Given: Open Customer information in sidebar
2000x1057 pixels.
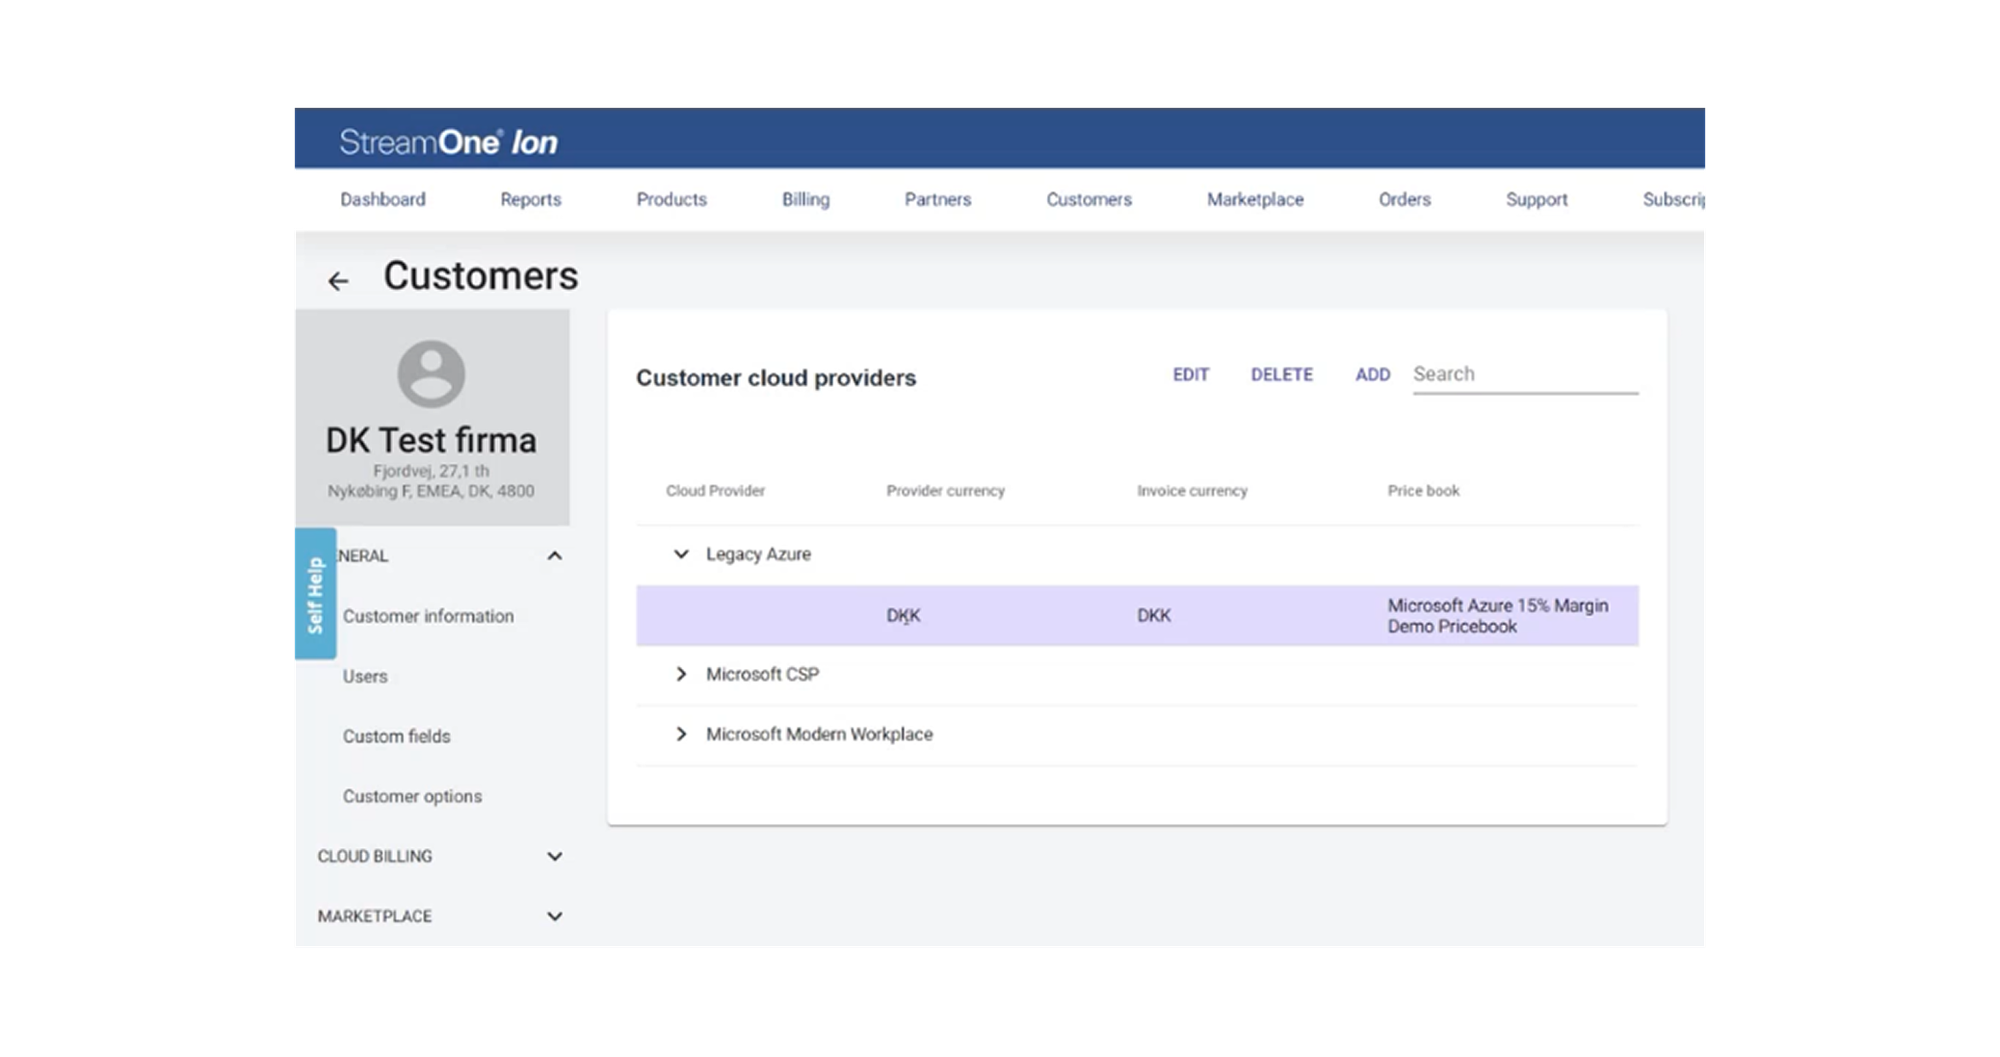Looking at the screenshot, I should 428,616.
